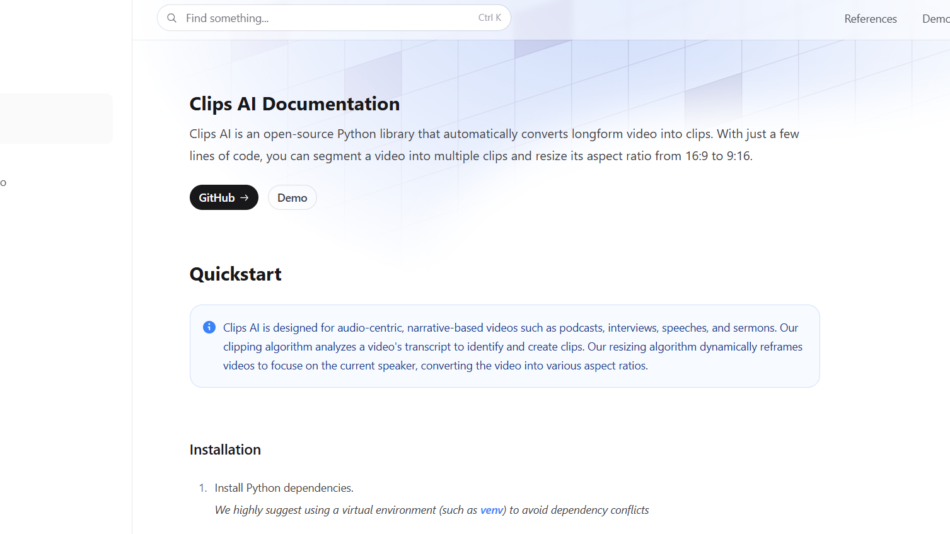Image resolution: width=950 pixels, height=534 pixels.
Task: Focus the "Find something..." search field
Action: point(320,18)
